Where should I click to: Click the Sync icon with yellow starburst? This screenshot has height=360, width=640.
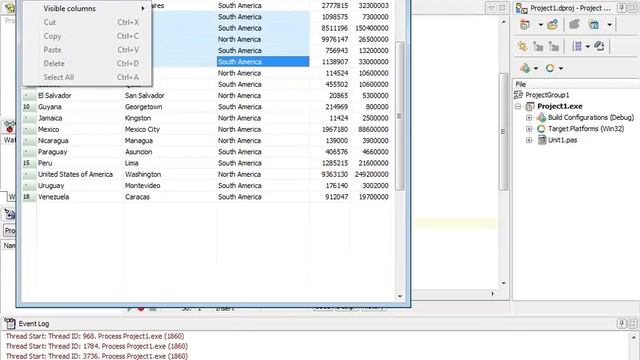click(522, 47)
